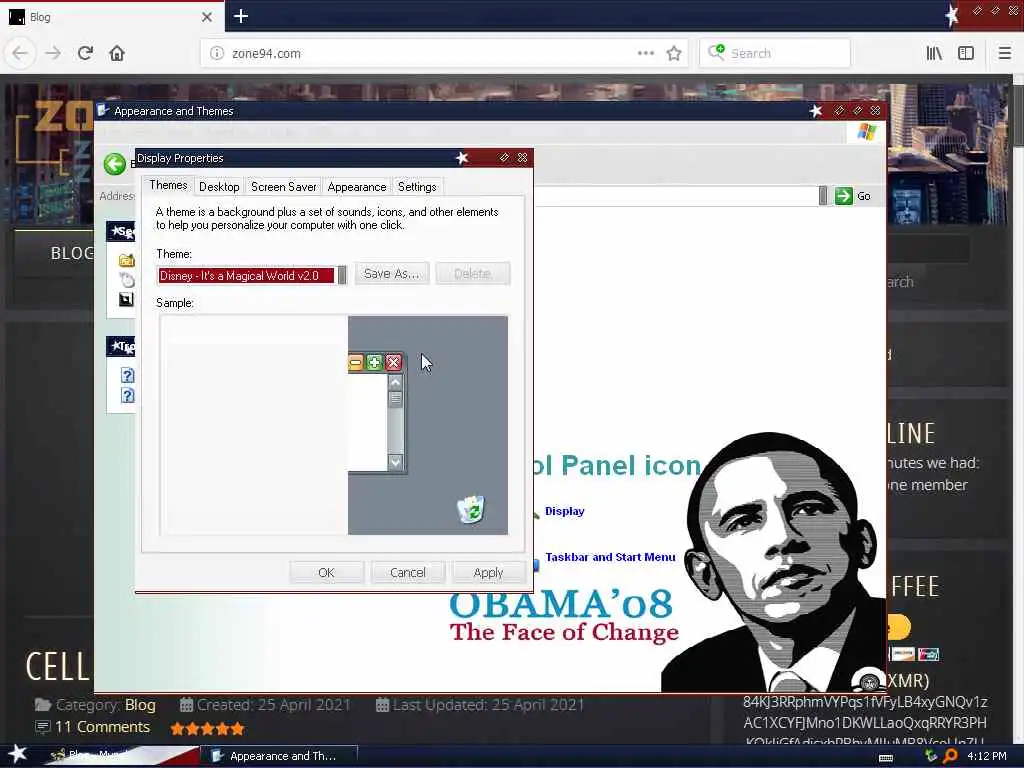
Task: Switch to the Desktop tab
Action: [x=219, y=187]
